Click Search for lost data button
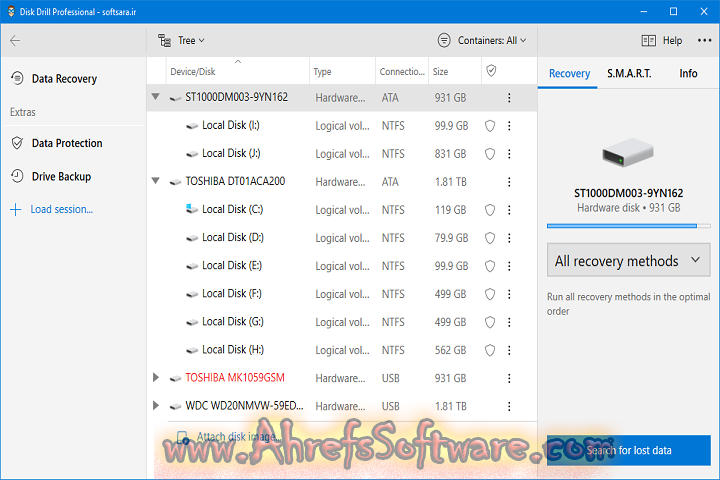Screen dimensions: 720x480 click(x=628, y=450)
